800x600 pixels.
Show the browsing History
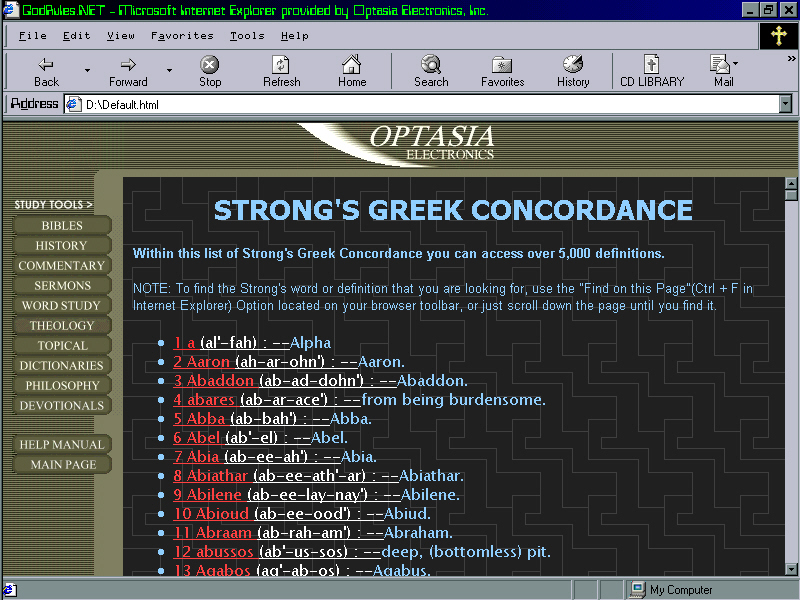tap(573, 66)
